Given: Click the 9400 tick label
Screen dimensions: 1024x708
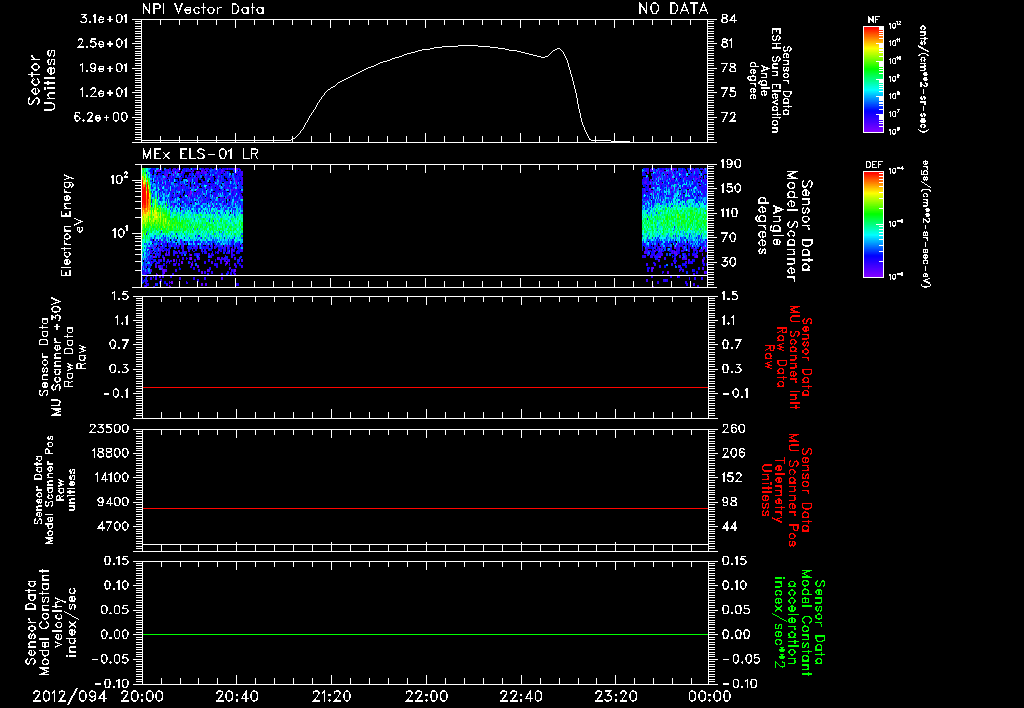Looking at the screenshot, I should [x=114, y=502].
